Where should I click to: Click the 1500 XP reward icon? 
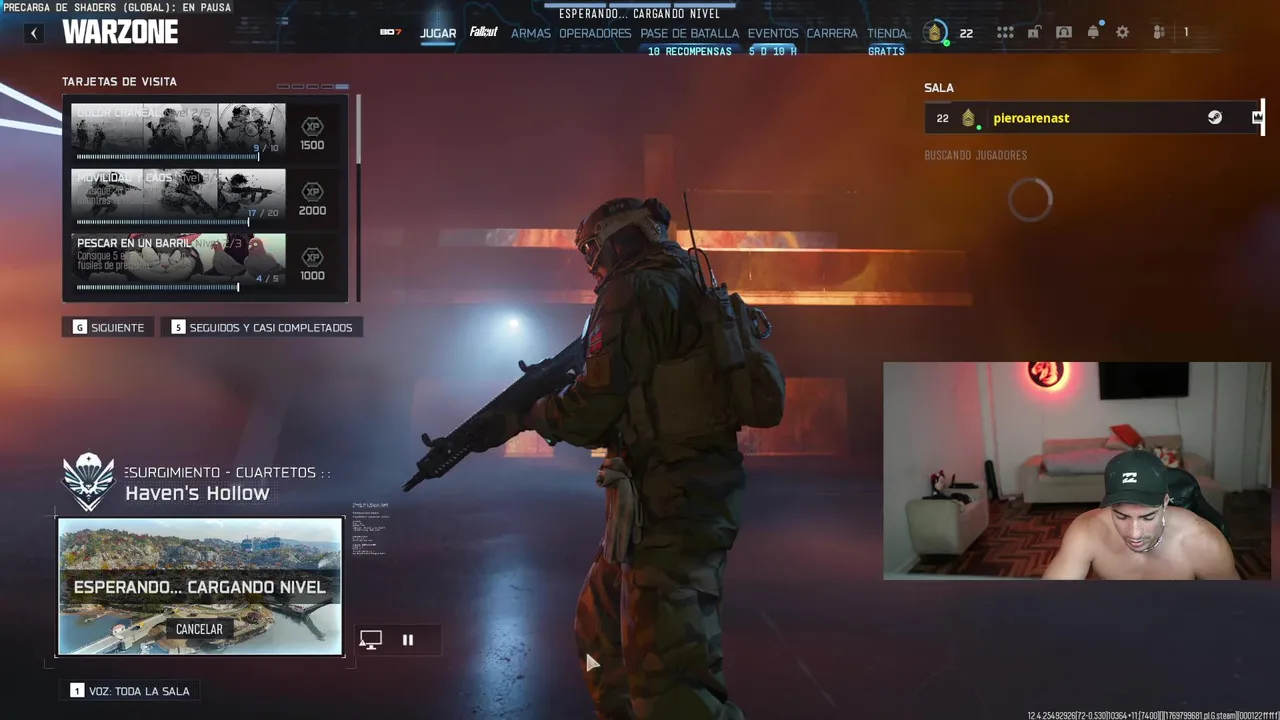[312, 127]
